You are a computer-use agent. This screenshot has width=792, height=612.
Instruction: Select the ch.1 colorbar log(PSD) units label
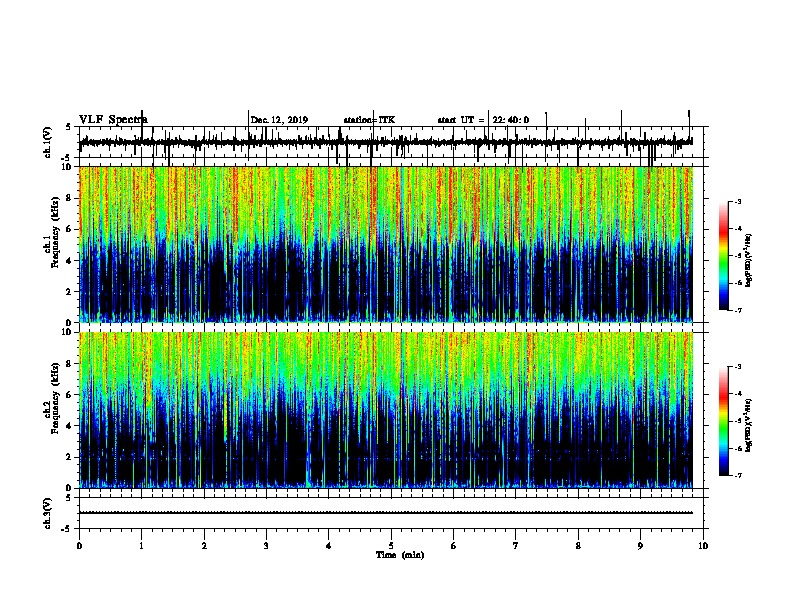(x=748, y=261)
